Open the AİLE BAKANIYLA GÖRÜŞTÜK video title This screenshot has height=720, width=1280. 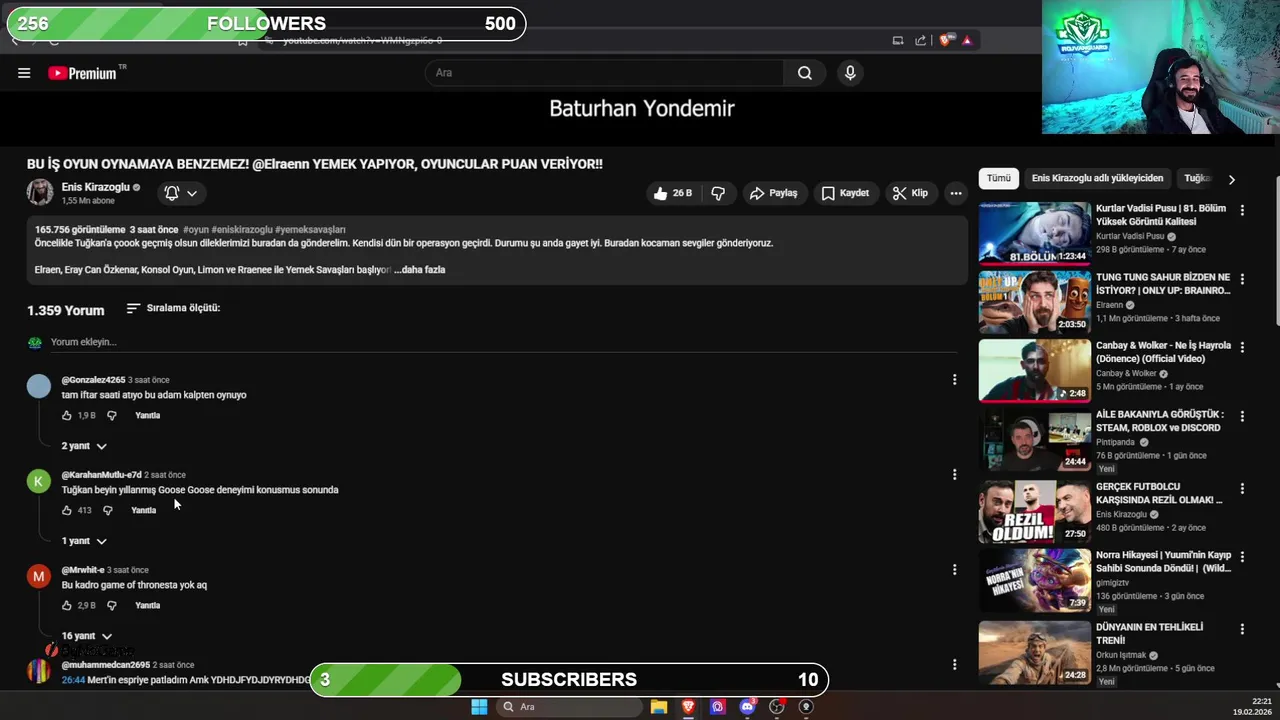pyautogui.click(x=1160, y=421)
